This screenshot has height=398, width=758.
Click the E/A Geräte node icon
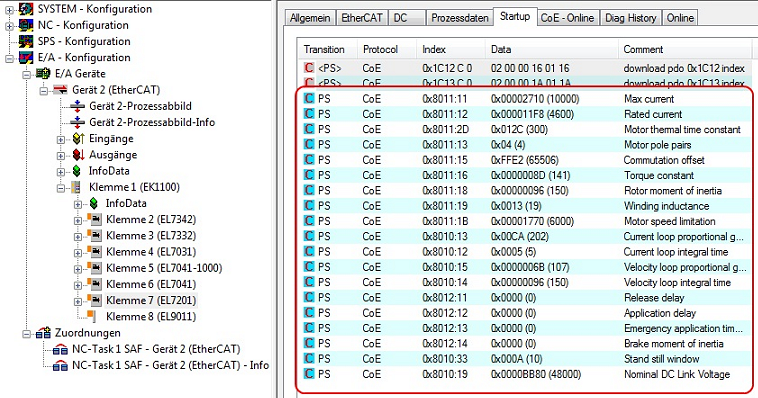coord(43,74)
